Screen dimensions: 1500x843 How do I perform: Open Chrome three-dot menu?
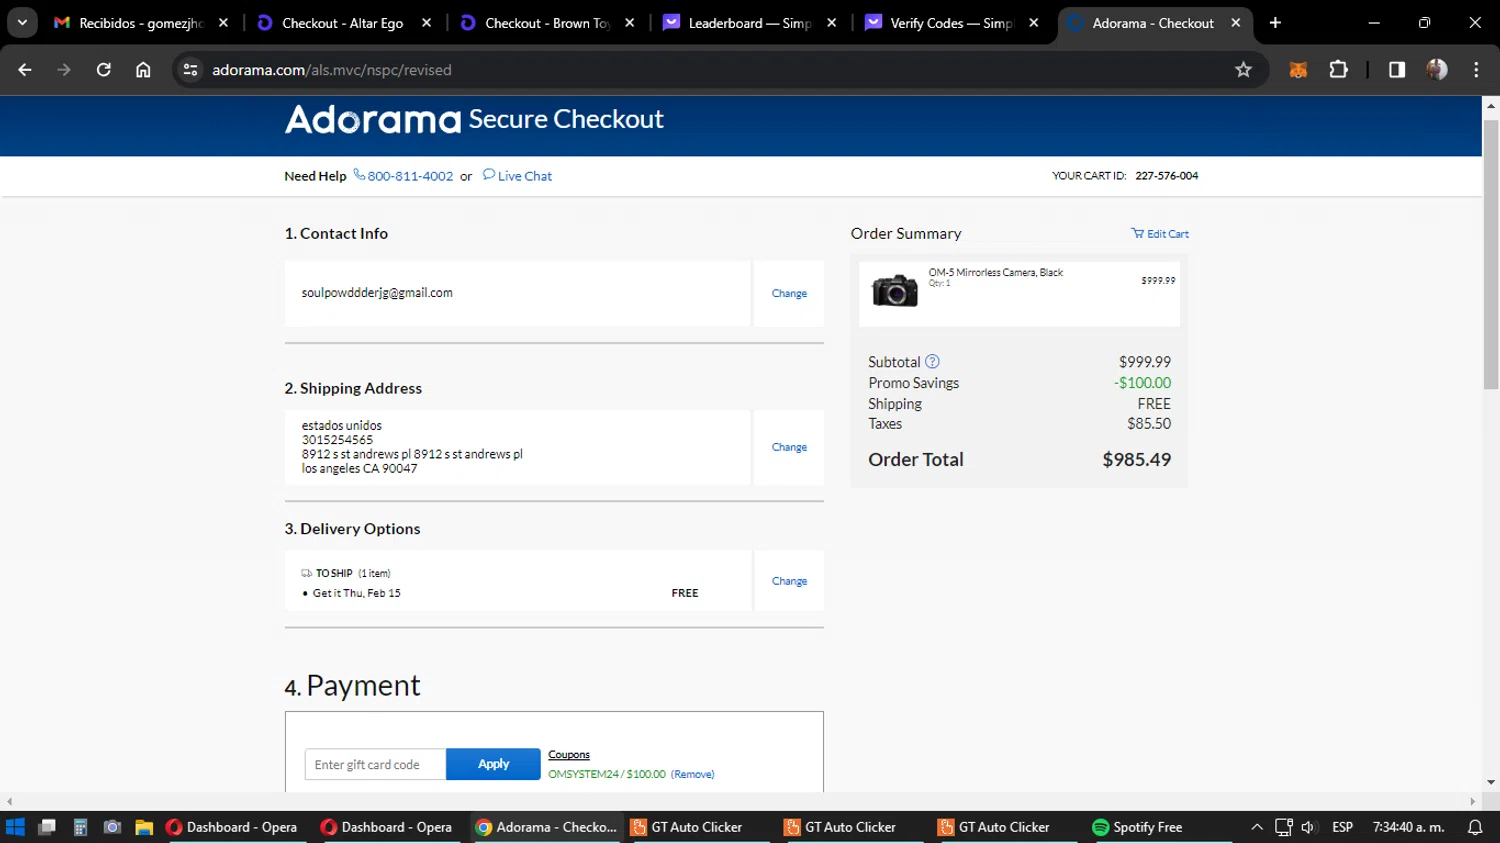coord(1476,69)
